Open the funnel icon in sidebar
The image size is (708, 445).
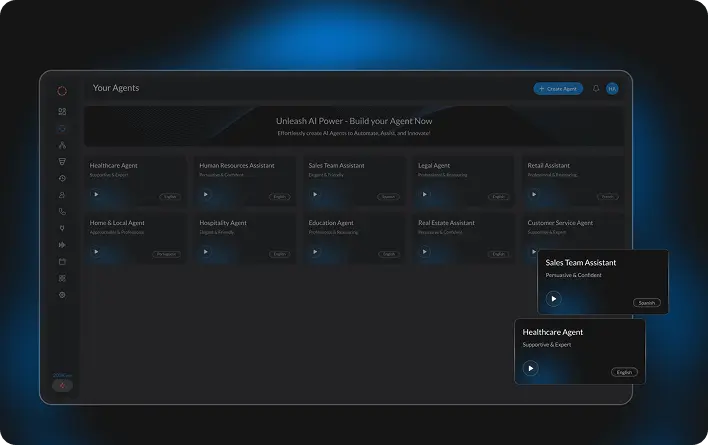pos(62,161)
